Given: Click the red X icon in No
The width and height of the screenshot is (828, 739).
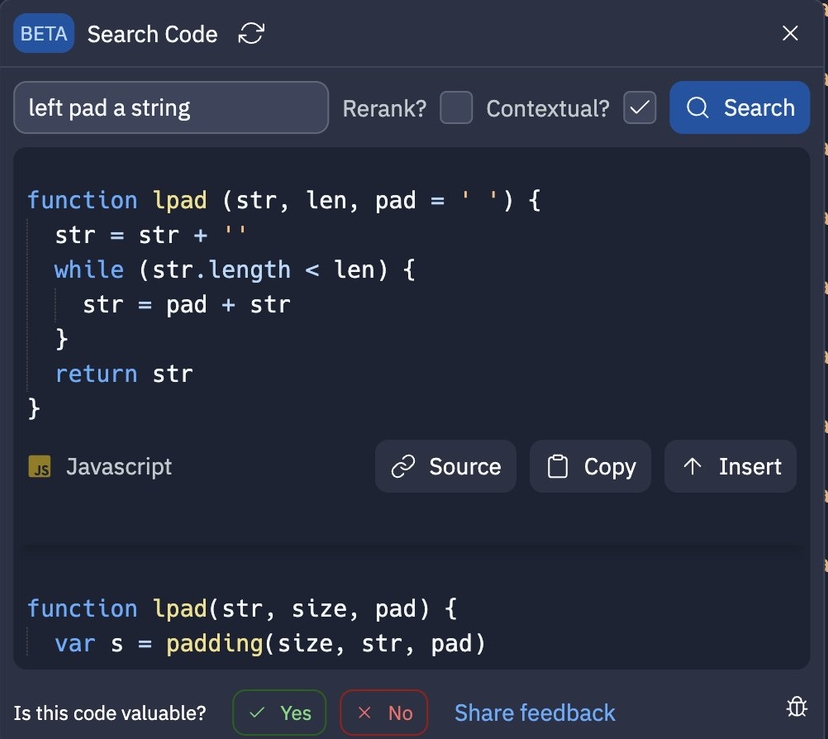Looking at the screenshot, I should [363, 712].
